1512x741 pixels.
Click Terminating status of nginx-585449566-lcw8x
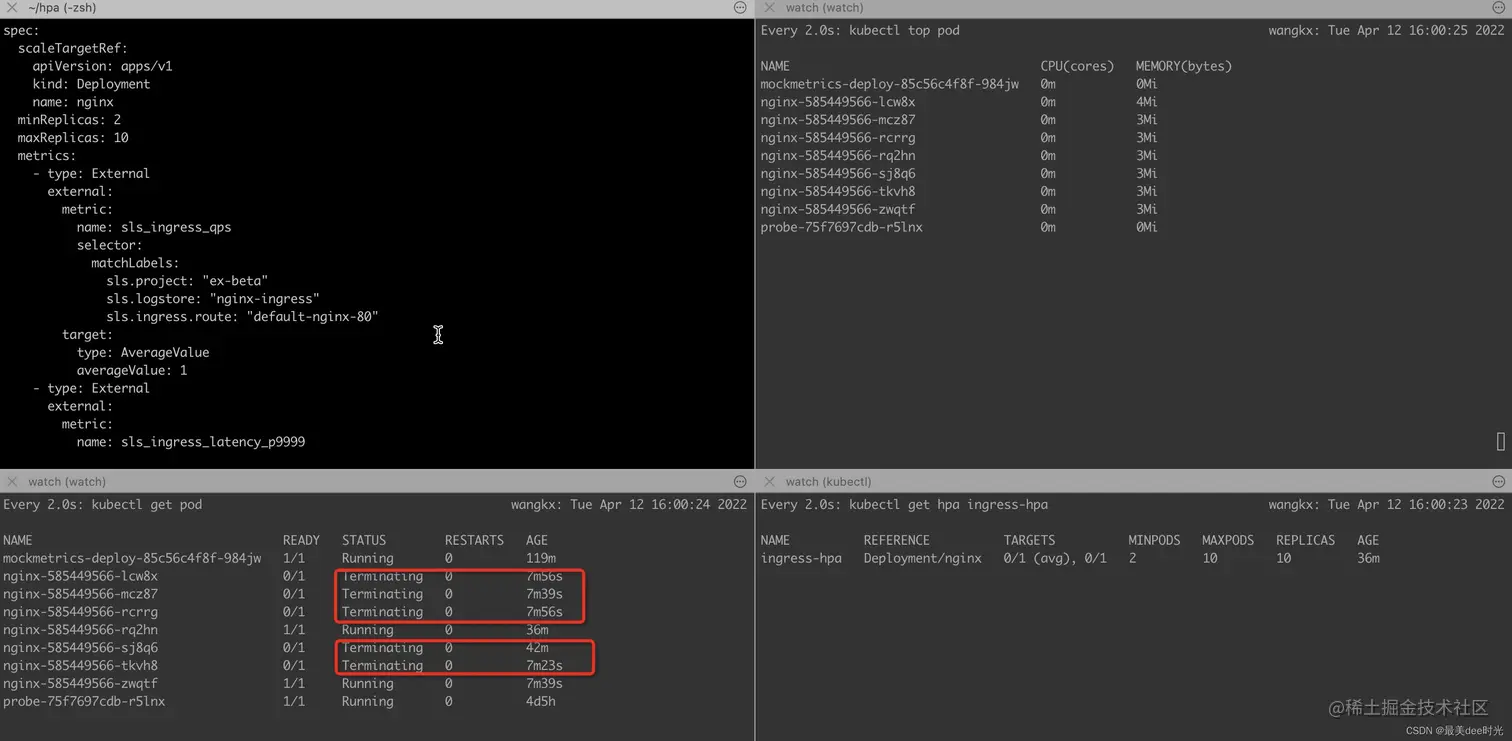382,576
